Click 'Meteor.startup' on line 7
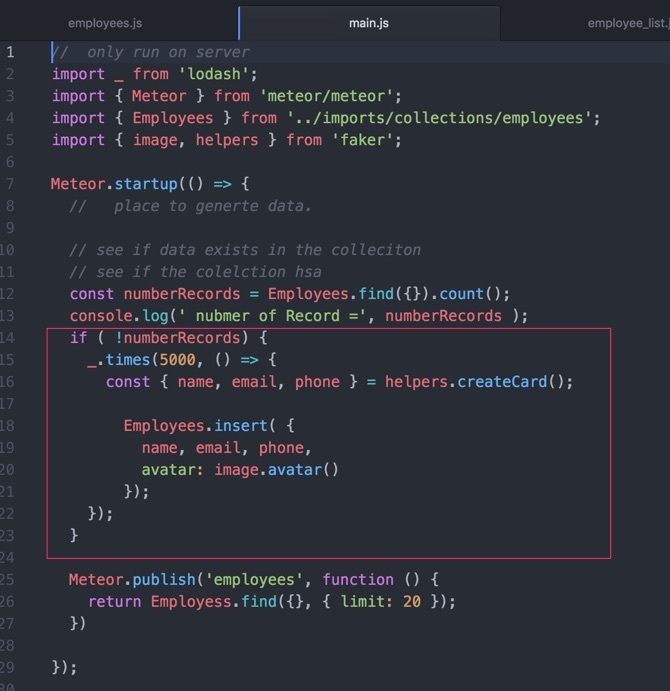The width and height of the screenshot is (670, 691). point(114,183)
